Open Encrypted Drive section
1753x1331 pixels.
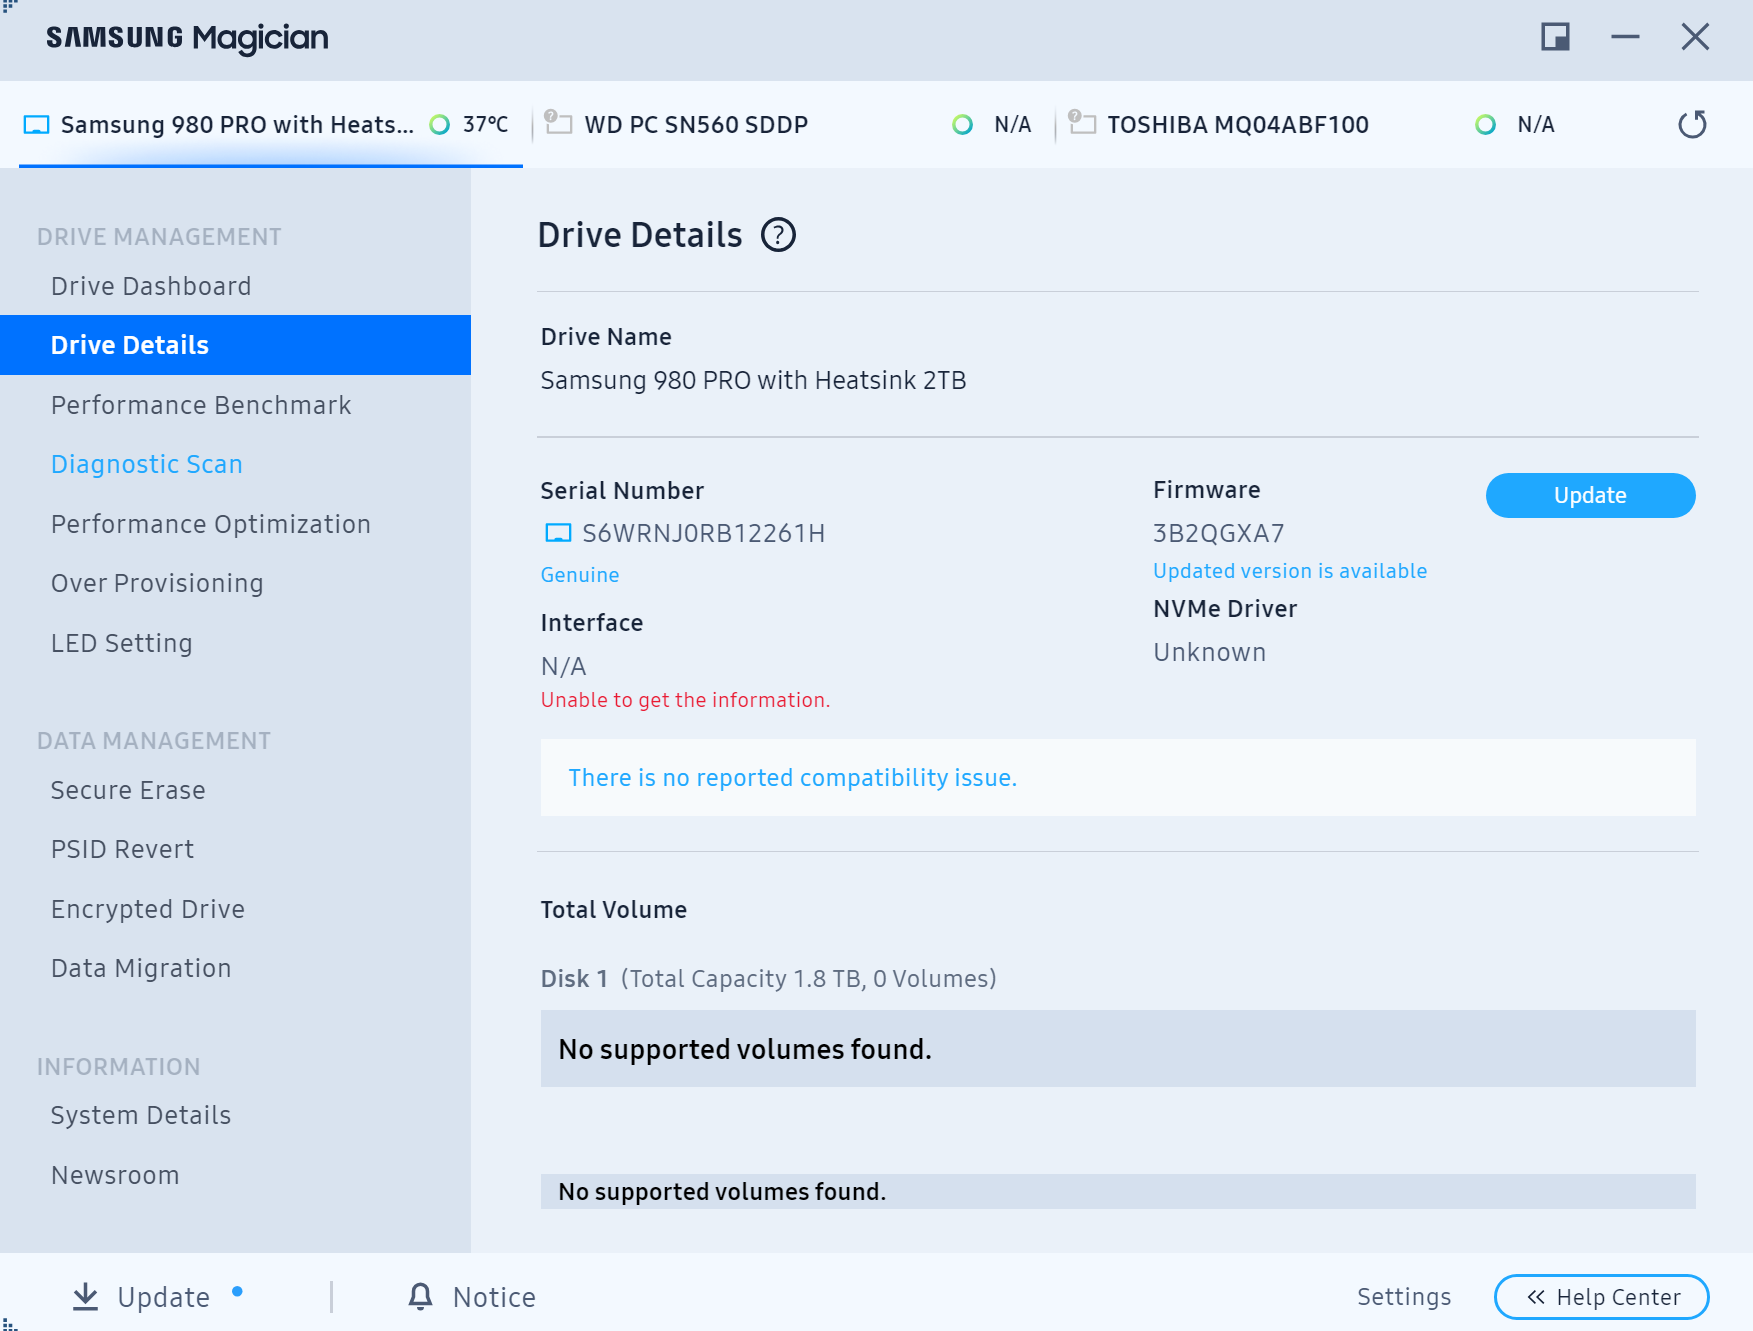coord(235,909)
